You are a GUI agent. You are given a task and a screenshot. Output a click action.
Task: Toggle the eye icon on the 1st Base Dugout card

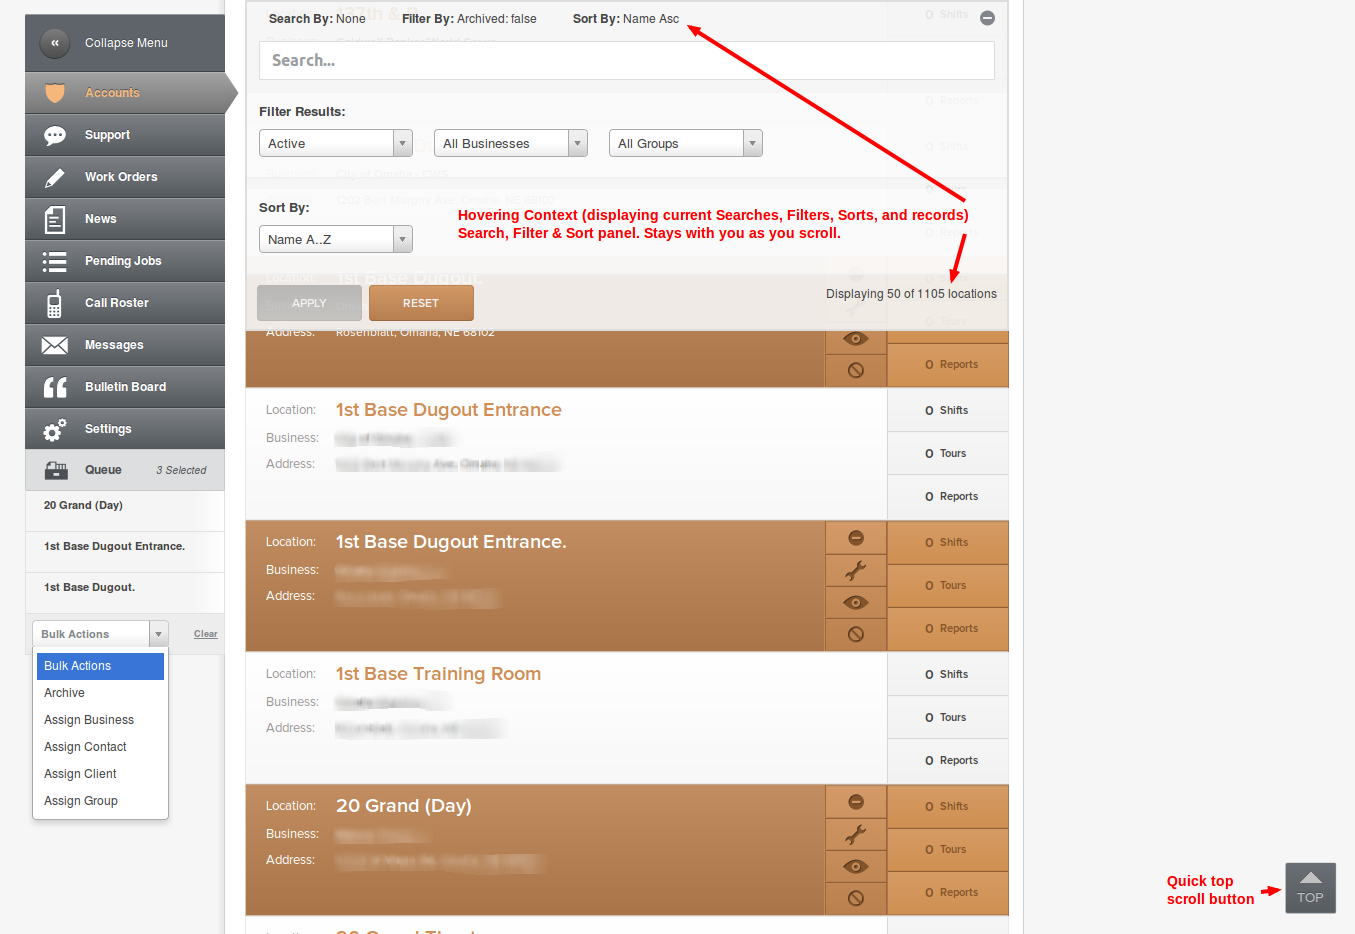tap(856, 339)
